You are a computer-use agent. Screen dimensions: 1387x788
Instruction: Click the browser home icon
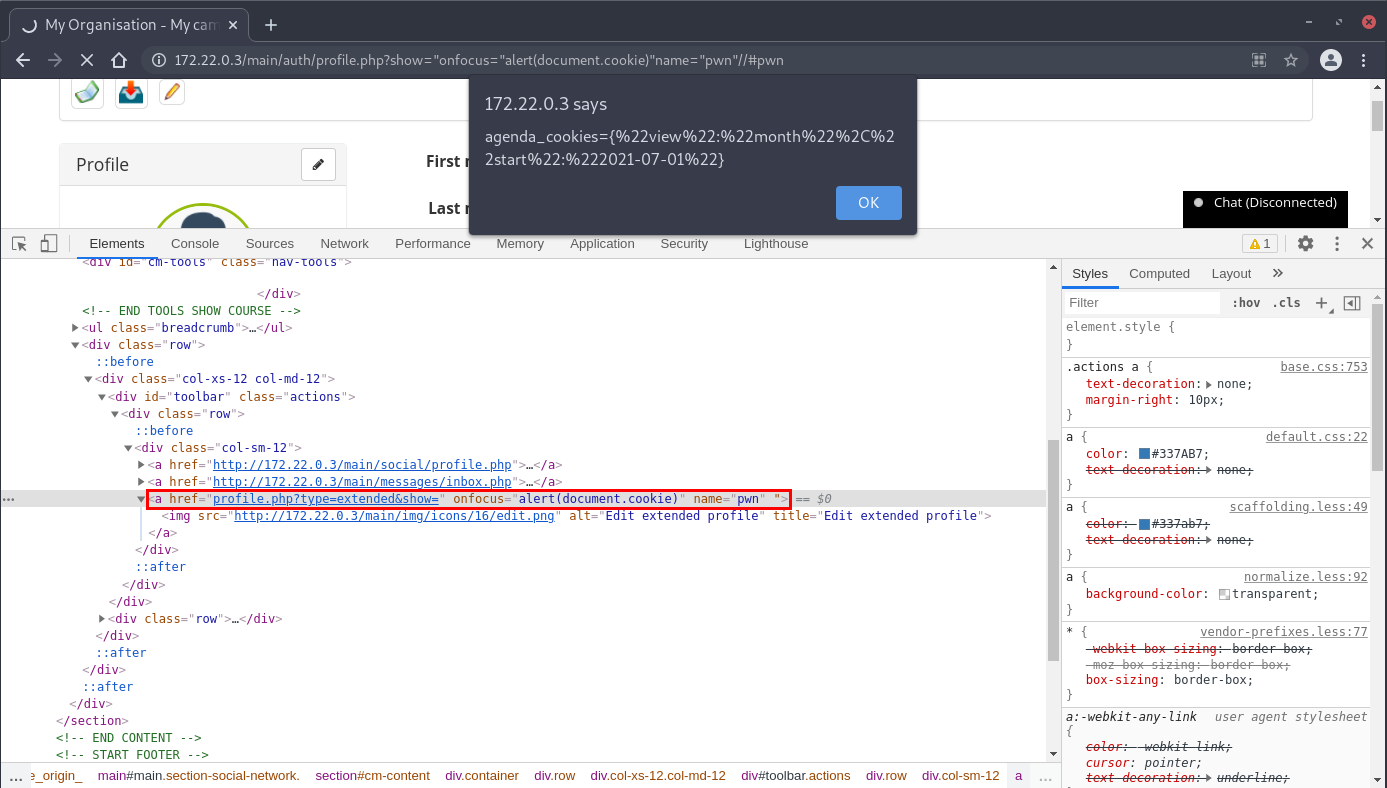[x=119, y=60]
